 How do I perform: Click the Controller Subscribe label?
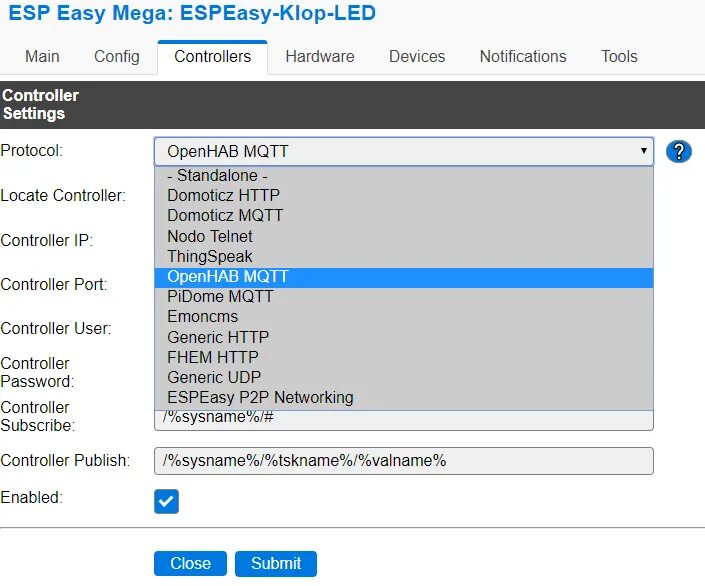pyautogui.click(x=38, y=416)
